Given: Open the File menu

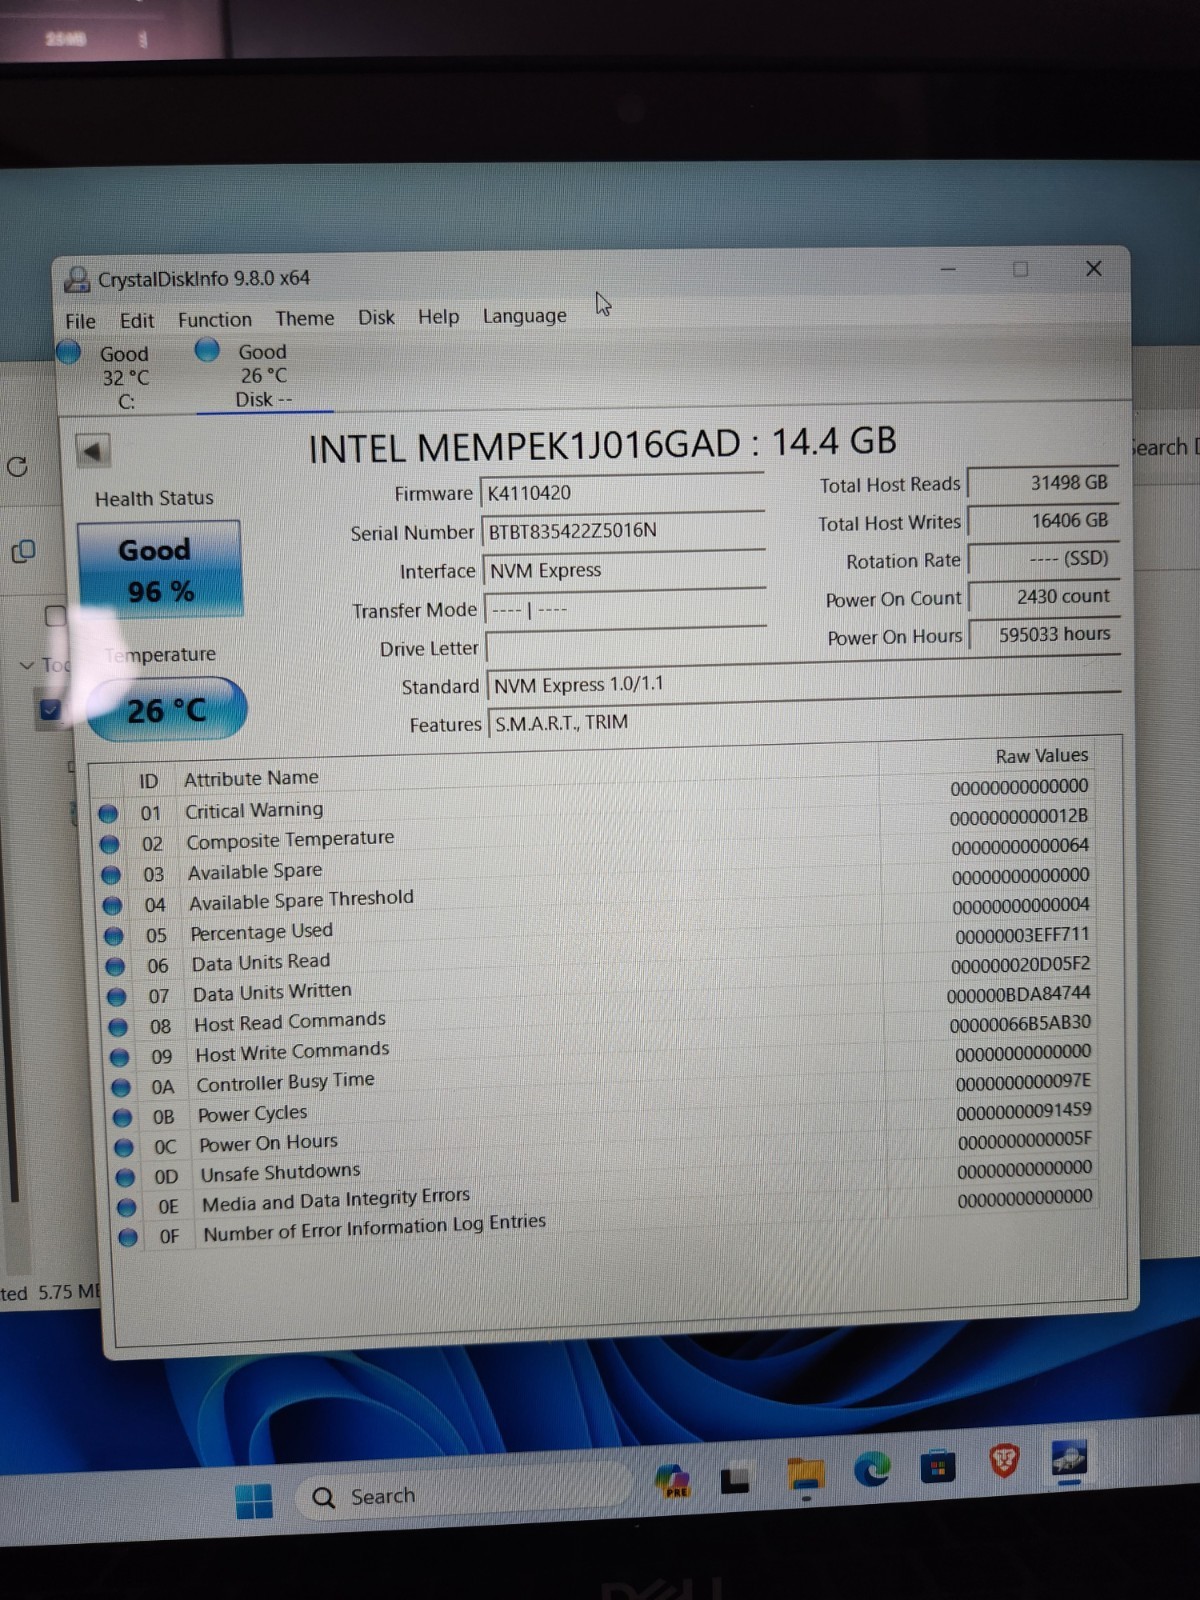Looking at the screenshot, I should 80,321.
